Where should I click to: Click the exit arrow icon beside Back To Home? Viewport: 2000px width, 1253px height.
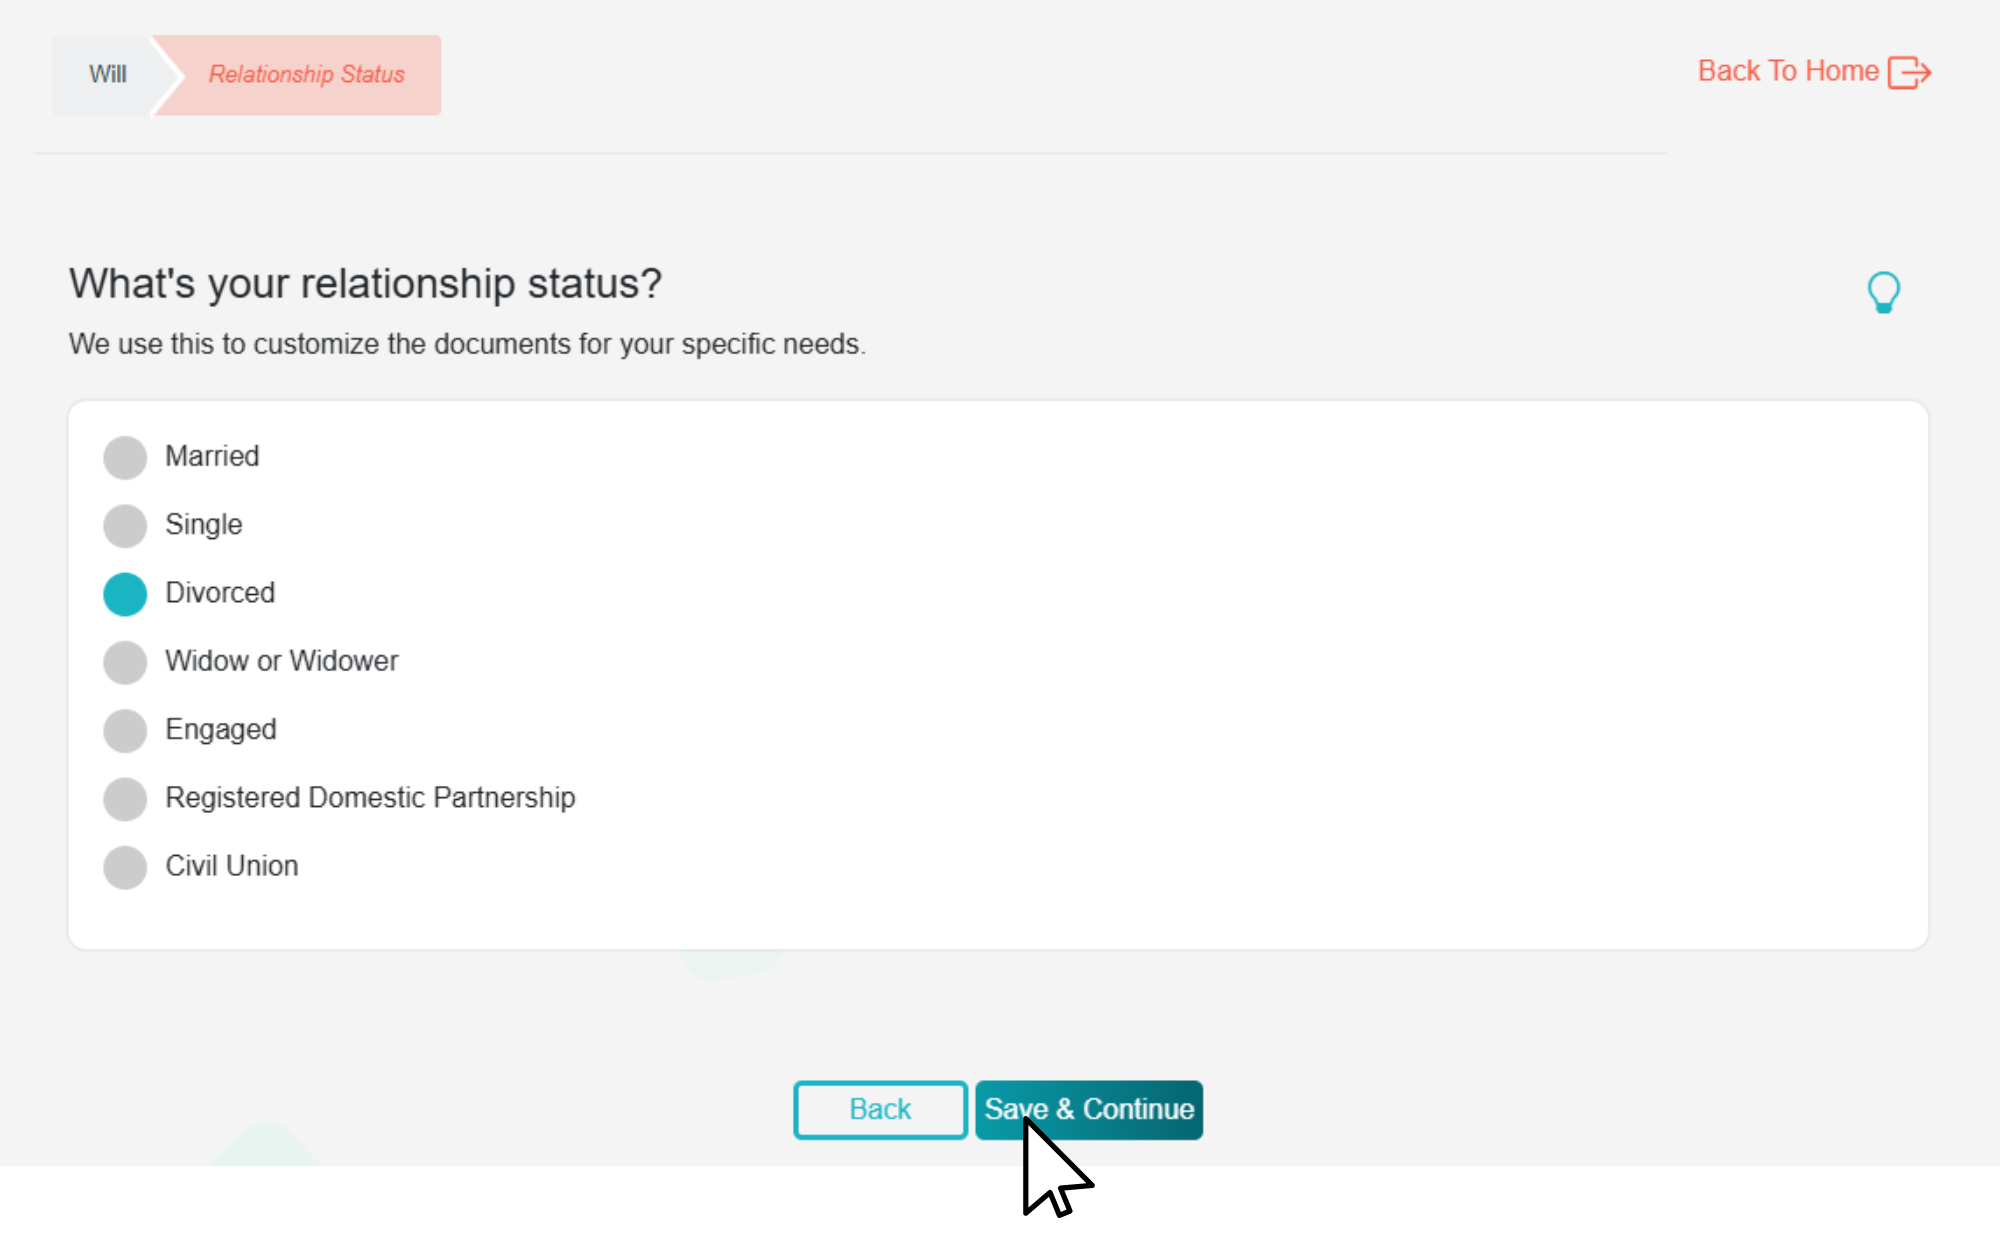pos(1909,73)
